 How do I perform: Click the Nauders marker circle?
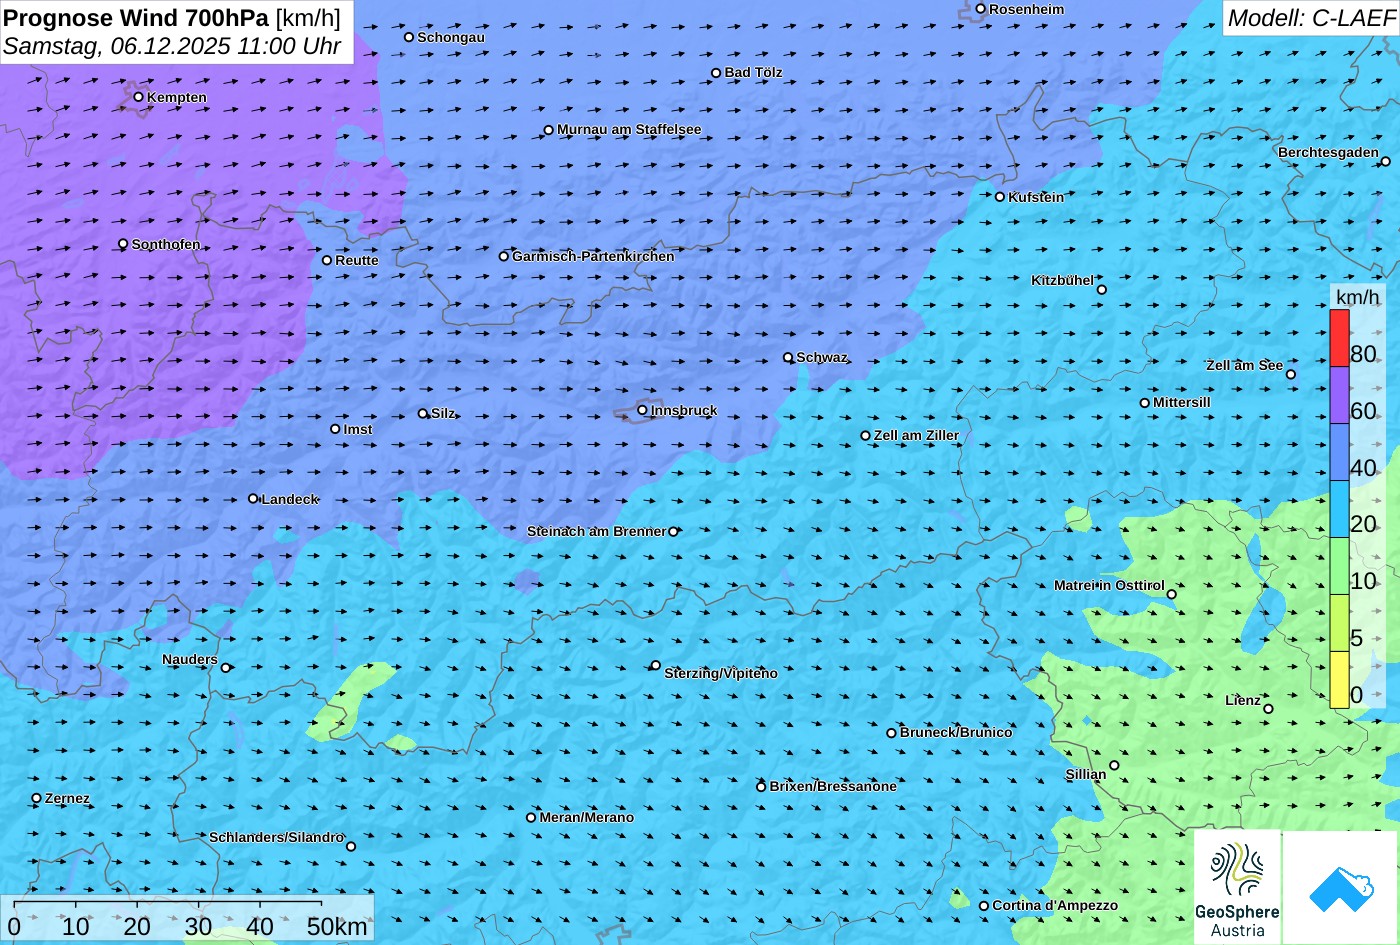[x=226, y=668]
